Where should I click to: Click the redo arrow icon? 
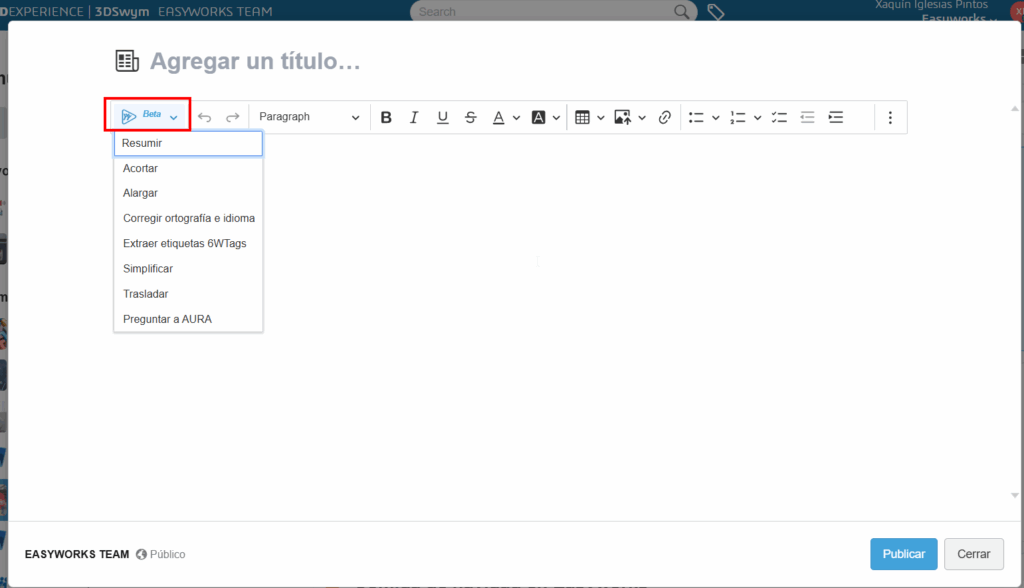coord(232,117)
